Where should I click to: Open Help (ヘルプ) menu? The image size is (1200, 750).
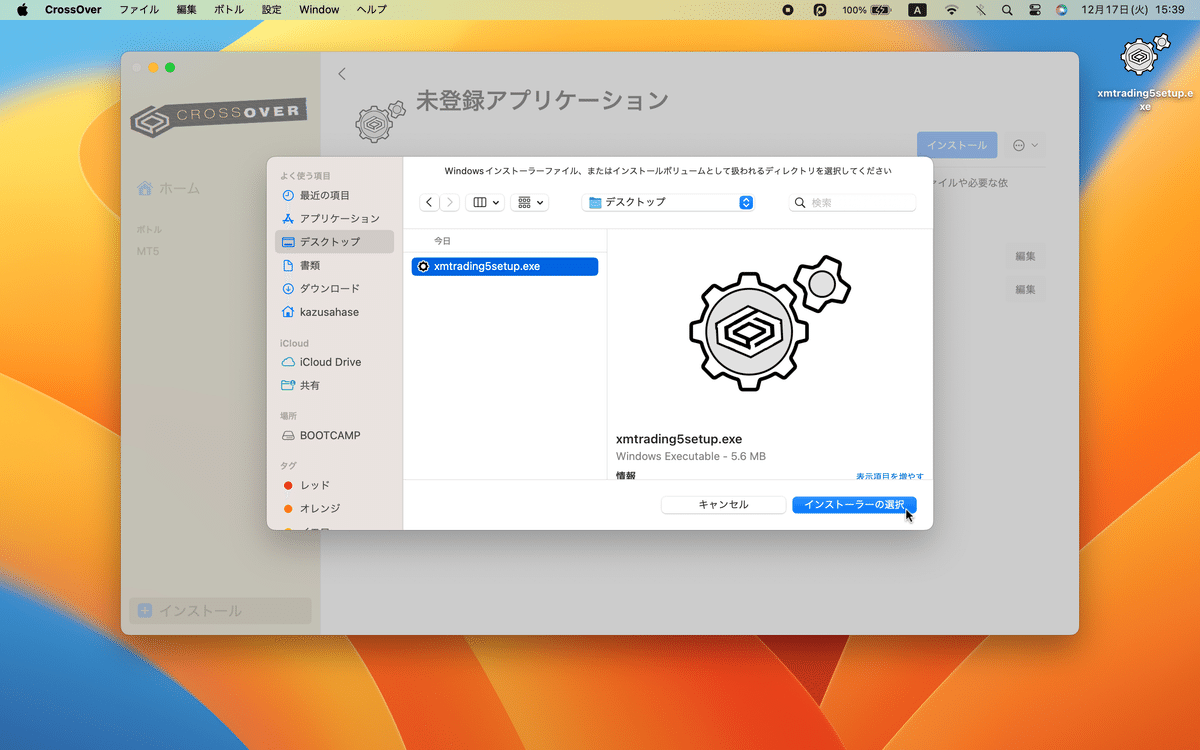click(372, 10)
